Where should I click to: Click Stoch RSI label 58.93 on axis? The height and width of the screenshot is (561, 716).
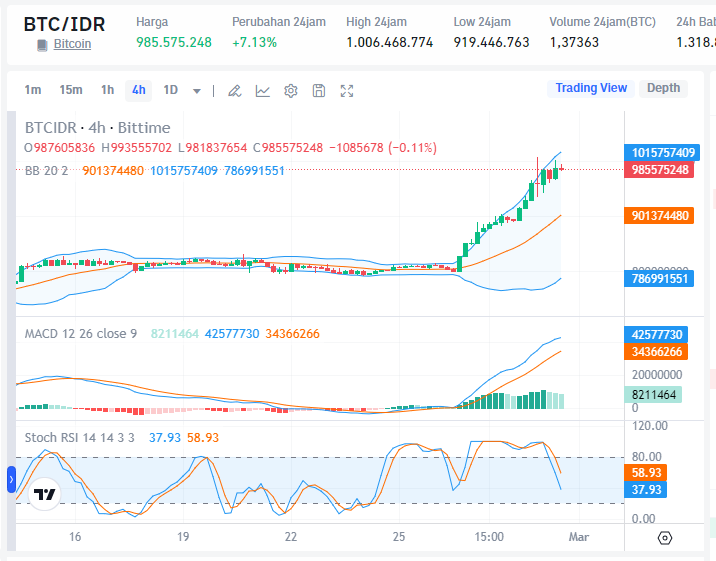pyautogui.click(x=646, y=472)
